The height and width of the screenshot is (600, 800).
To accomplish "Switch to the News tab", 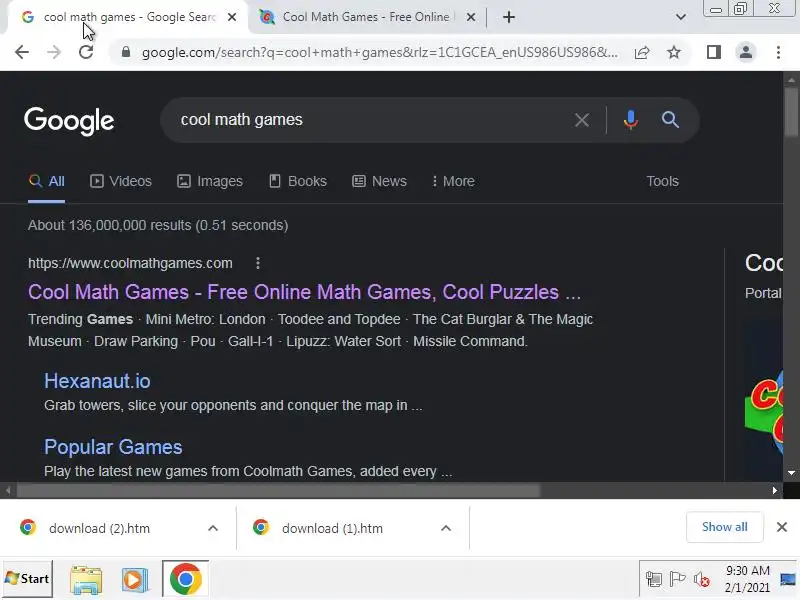I will (380, 182).
